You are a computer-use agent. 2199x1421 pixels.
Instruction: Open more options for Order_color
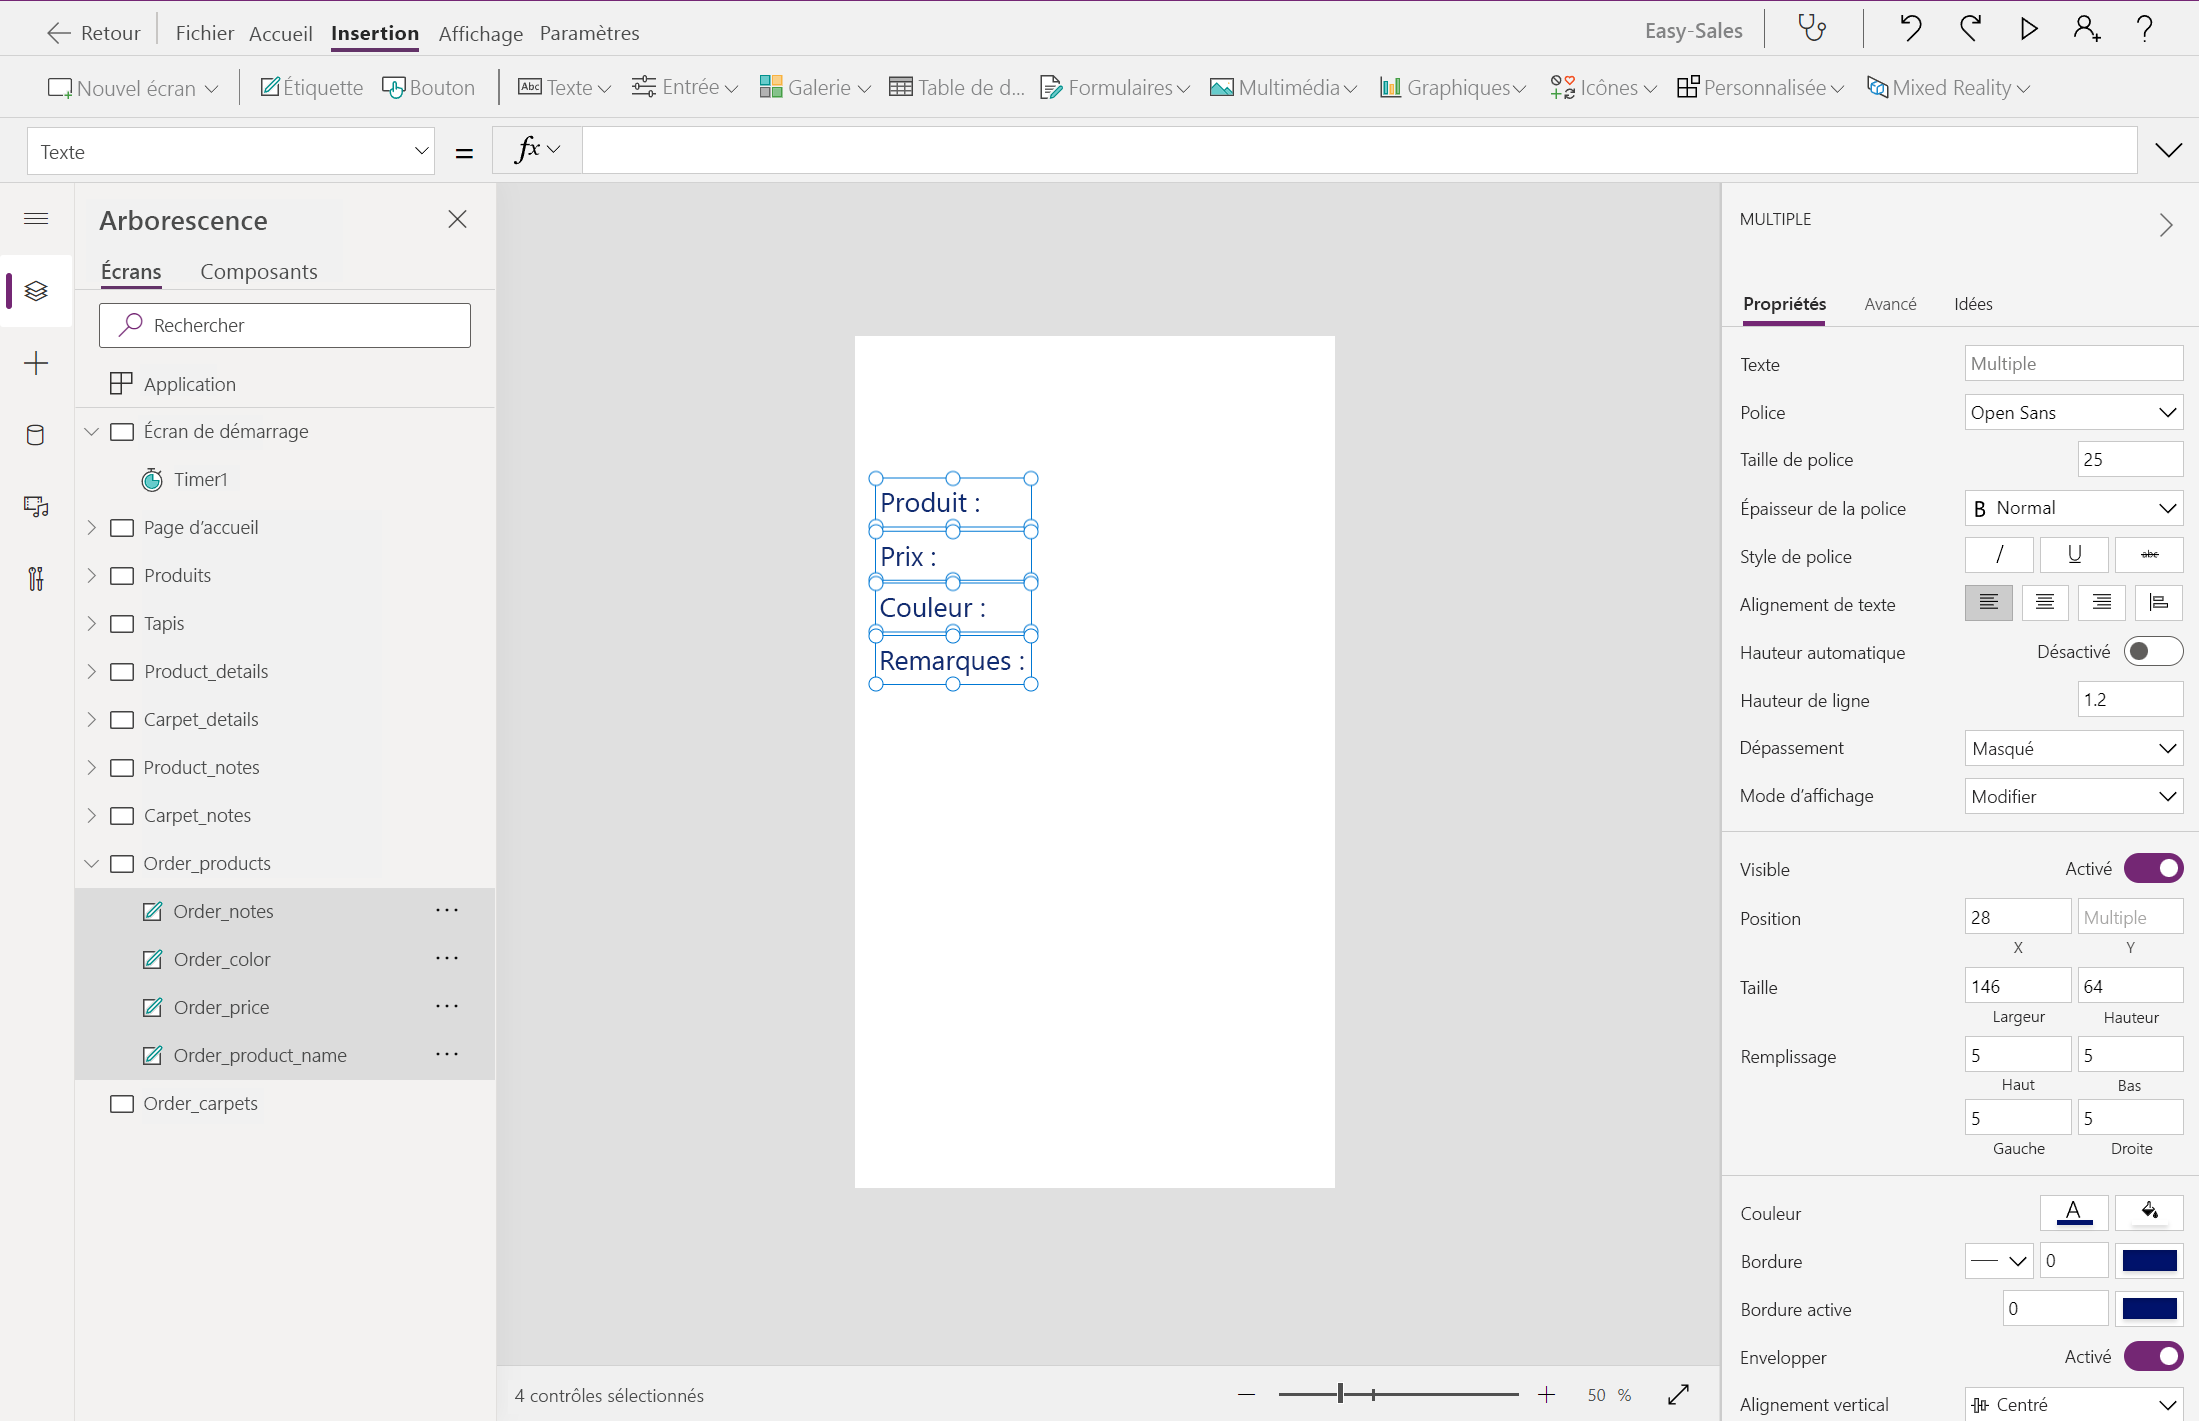click(447, 959)
